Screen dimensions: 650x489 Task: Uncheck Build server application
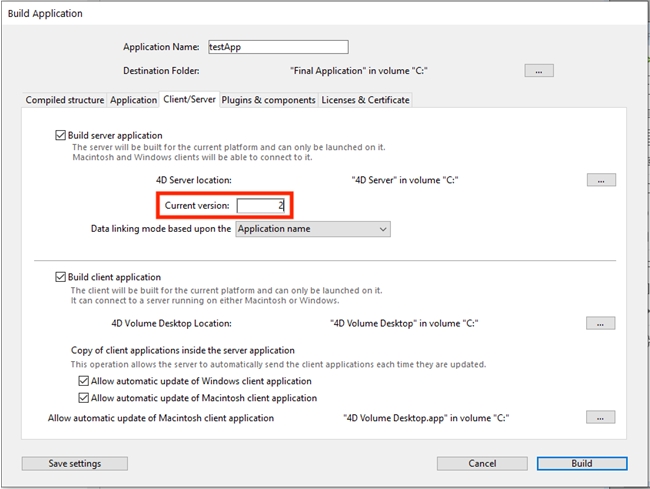[x=61, y=135]
